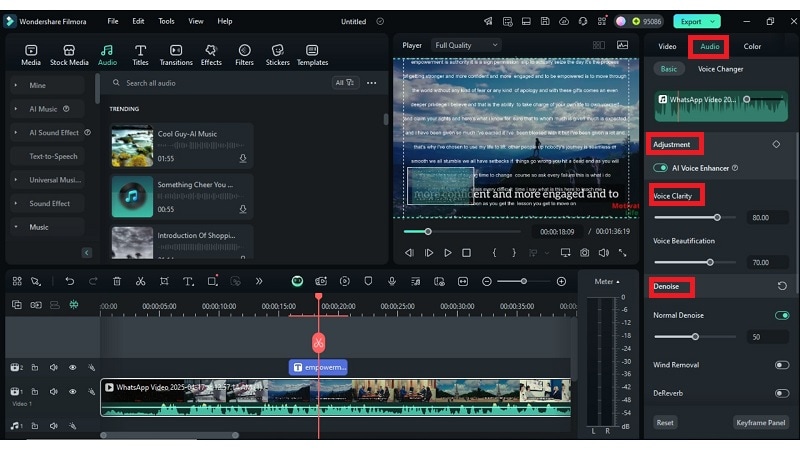Screen dimensions: 800x450
Task: Download the Cool Guy-AI Music track
Action: point(243,159)
